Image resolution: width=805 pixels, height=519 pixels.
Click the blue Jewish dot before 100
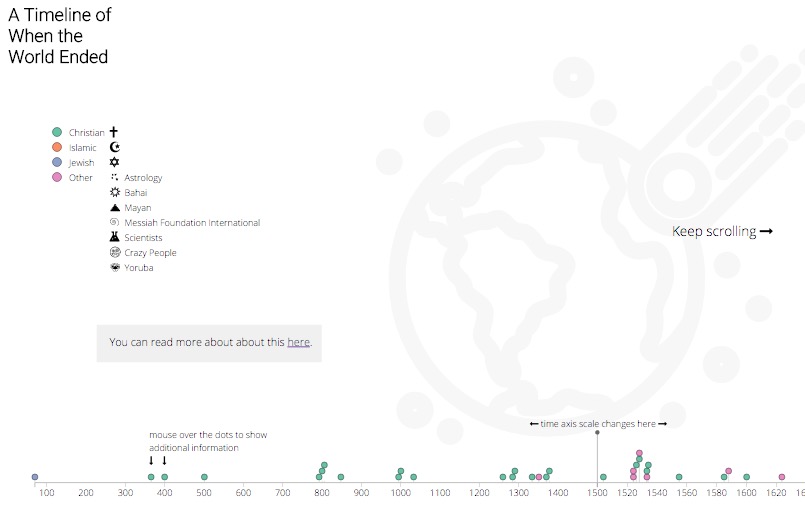35,477
